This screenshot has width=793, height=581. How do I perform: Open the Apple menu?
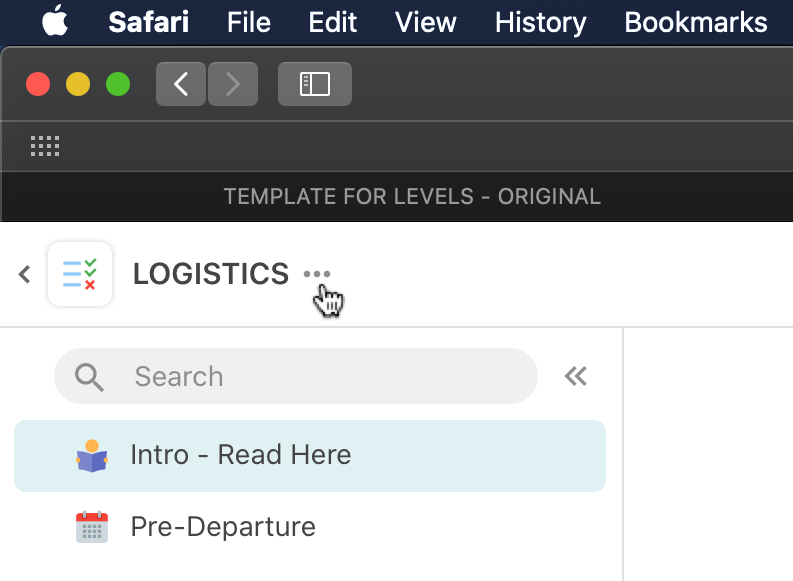[x=55, y=21]
